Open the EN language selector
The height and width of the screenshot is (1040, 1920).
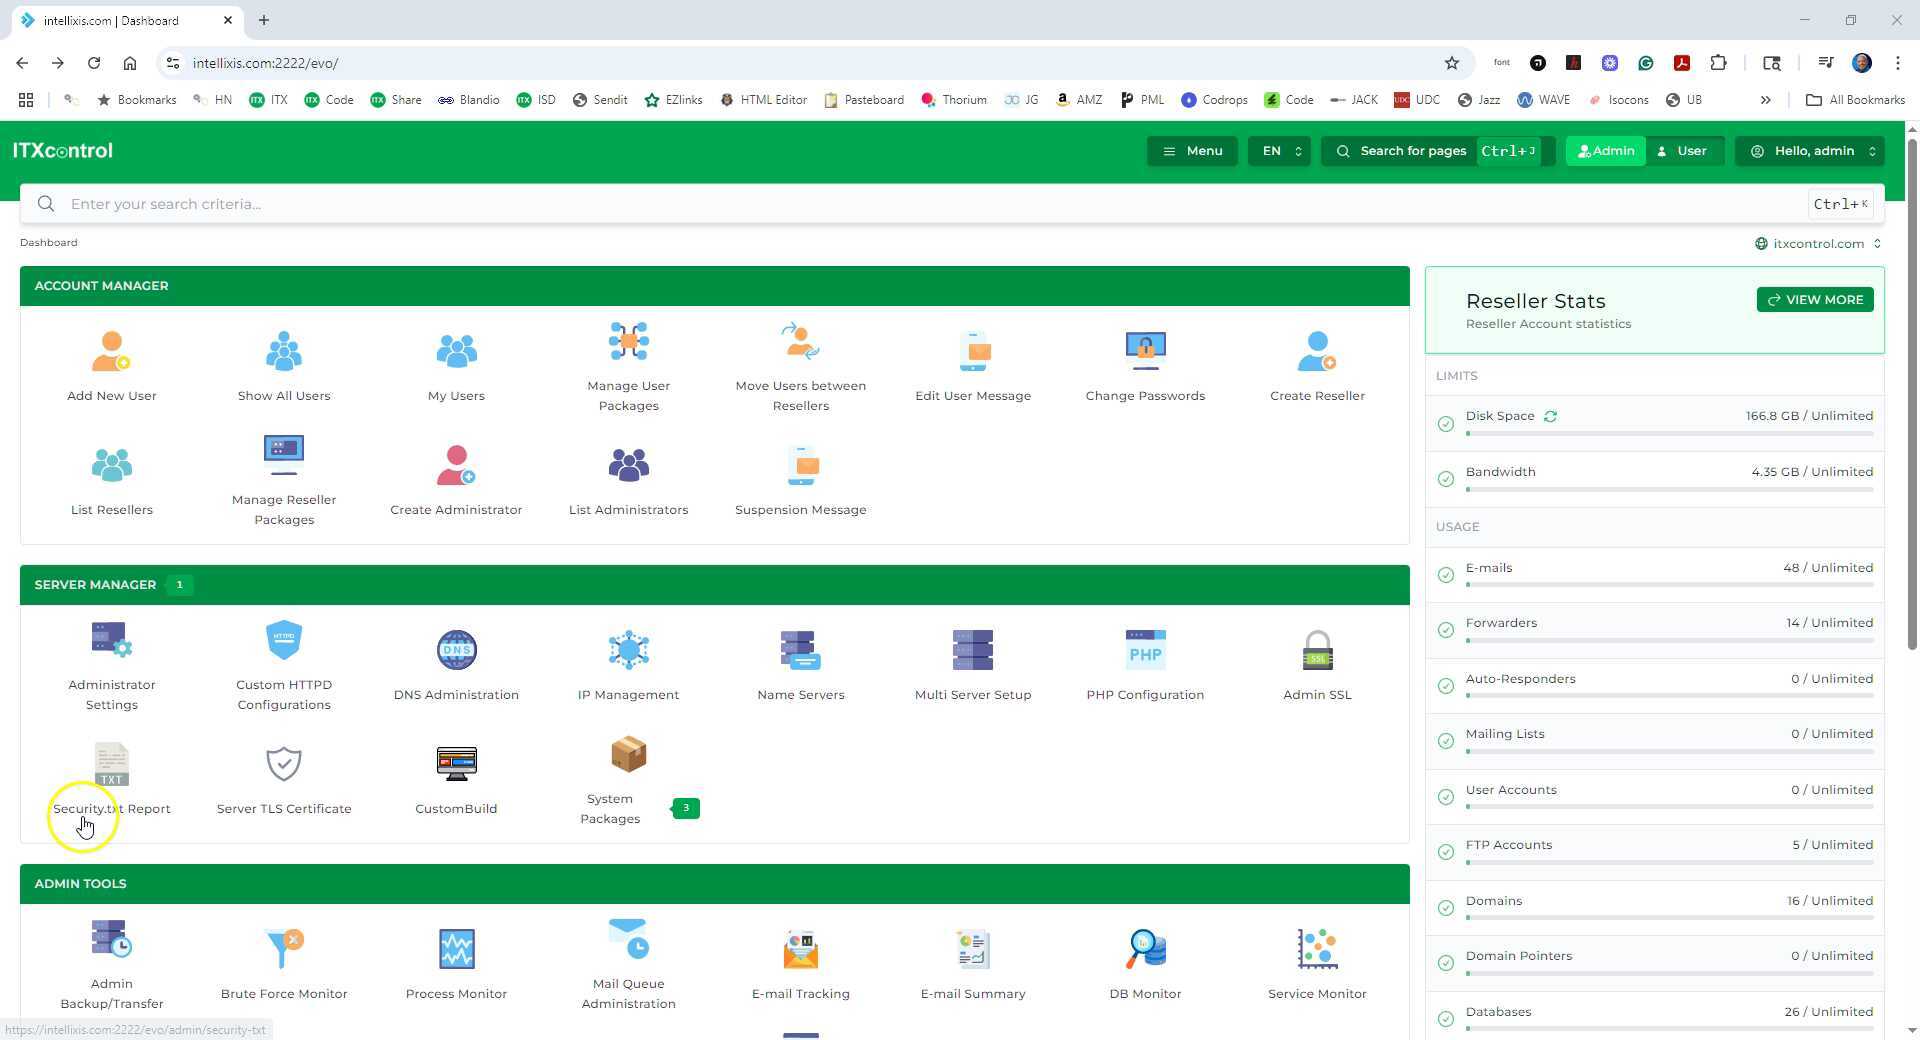click(1279, 151)
